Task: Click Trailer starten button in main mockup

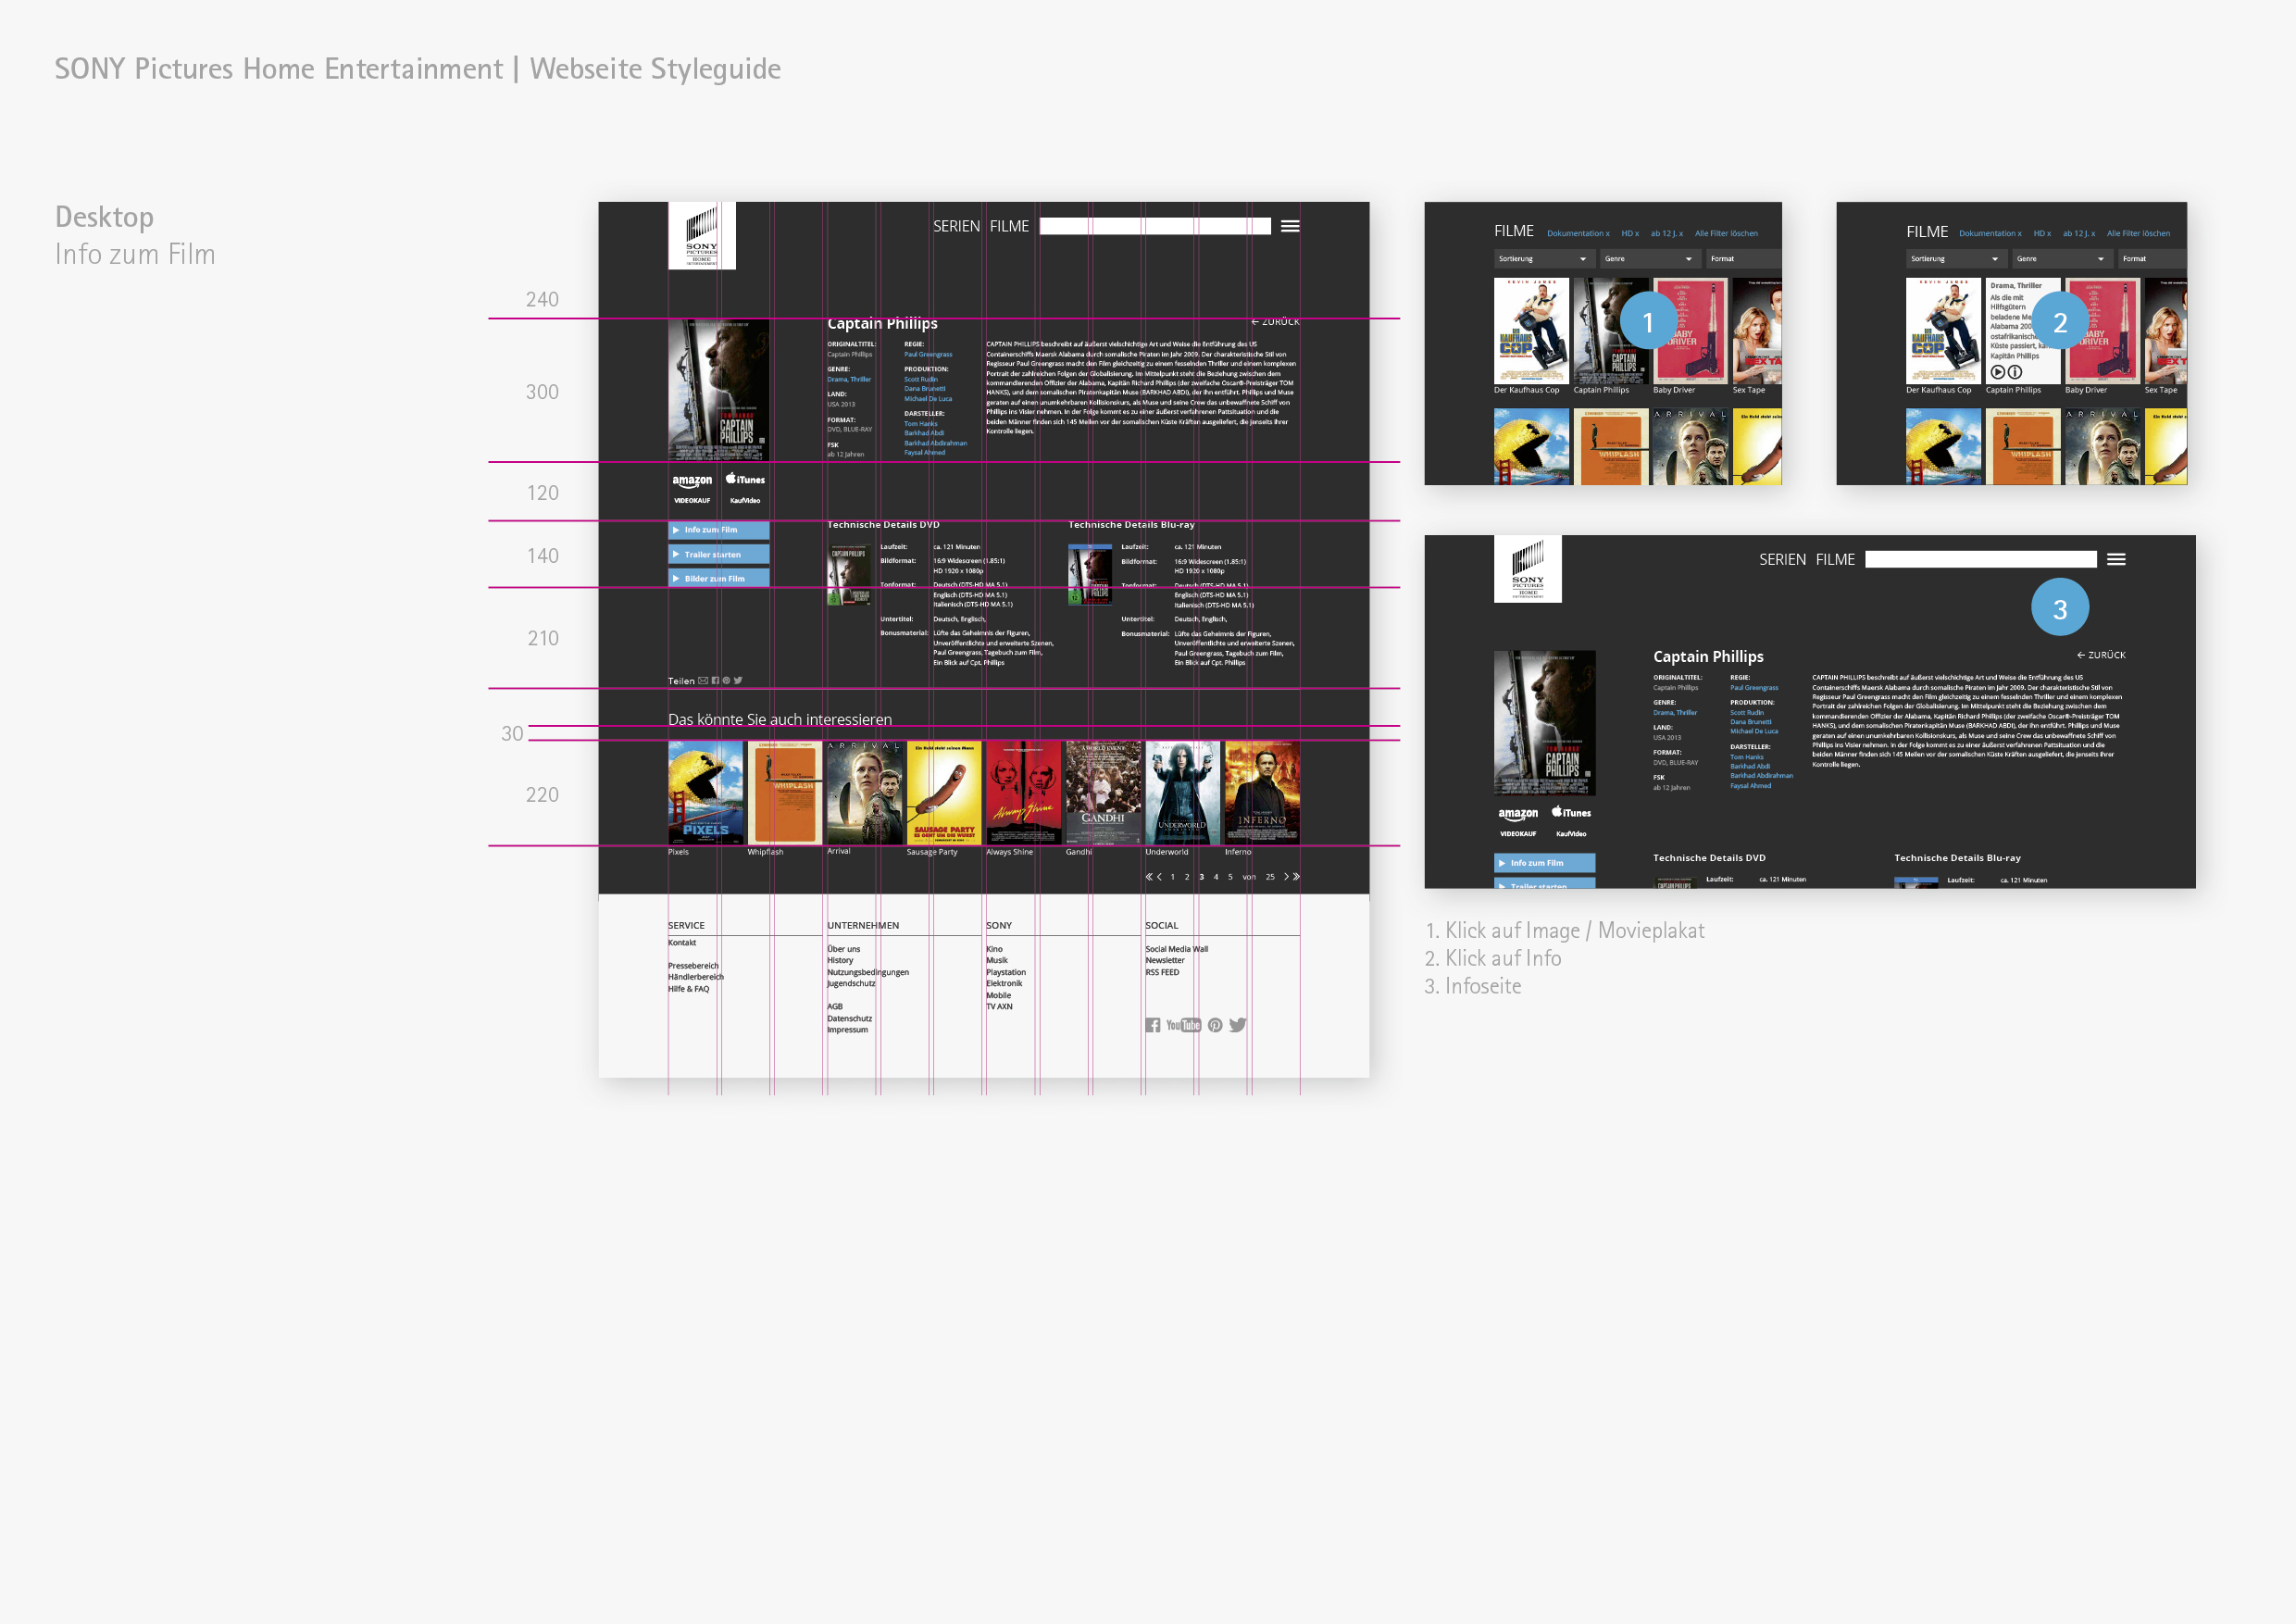Action: (719, 554)
